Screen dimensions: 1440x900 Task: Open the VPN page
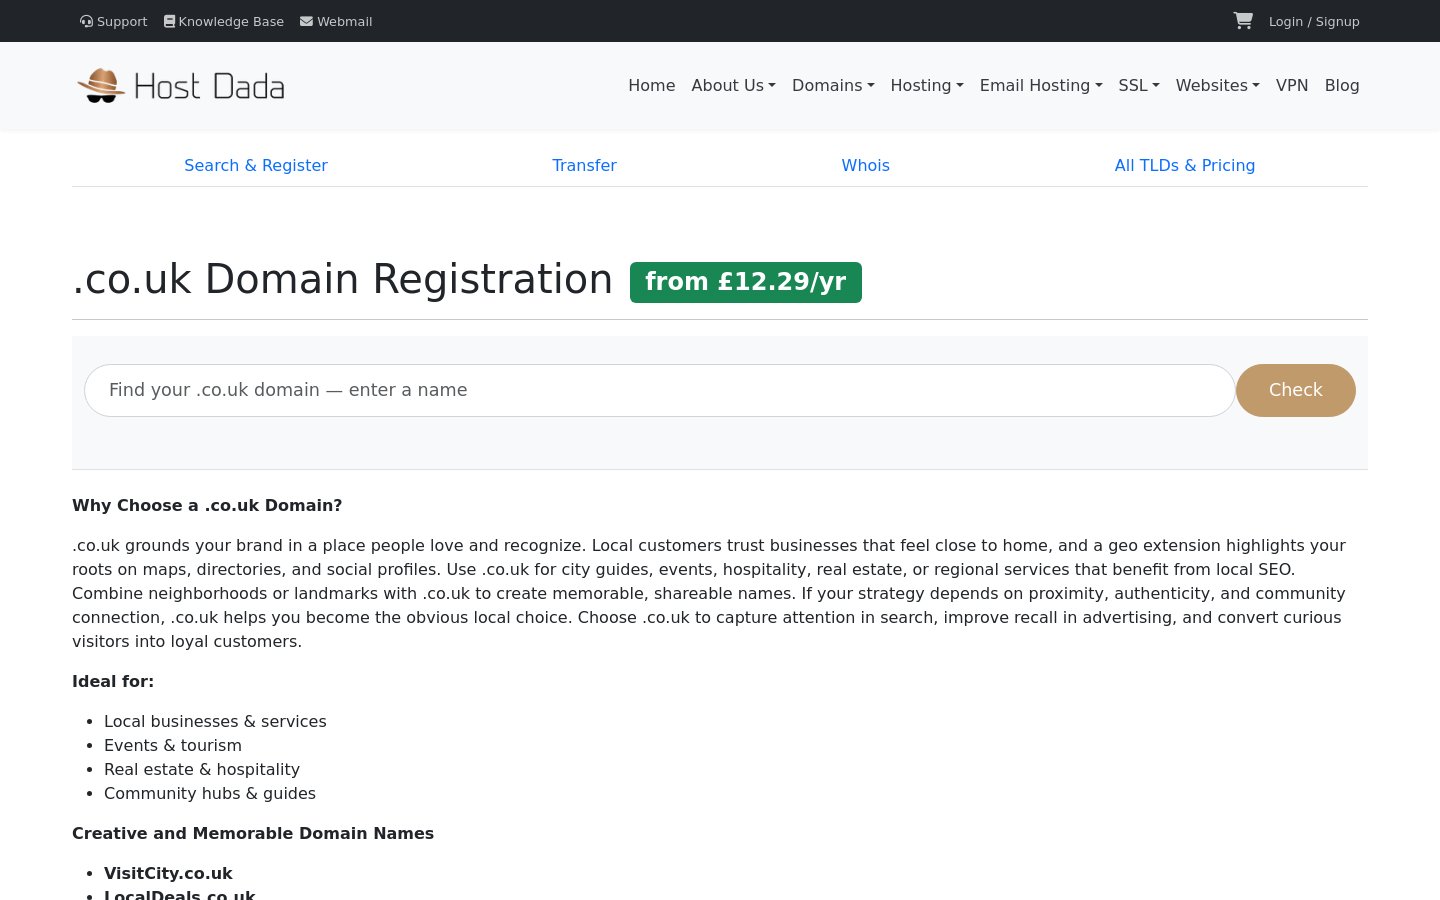pyautogui.click(x=1292, y=86)
